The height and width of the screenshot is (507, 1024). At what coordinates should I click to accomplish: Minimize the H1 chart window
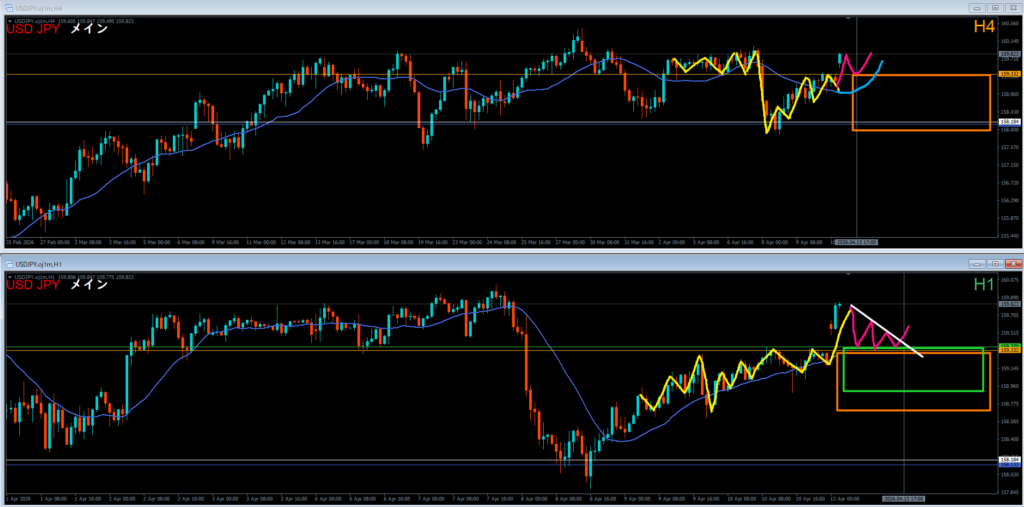tap(978, 264)
